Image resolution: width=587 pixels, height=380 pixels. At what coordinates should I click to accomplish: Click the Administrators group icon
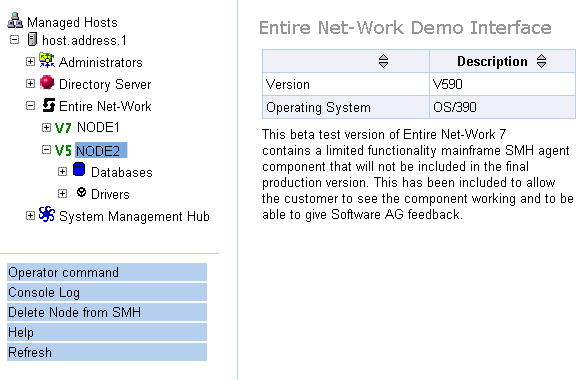click(x=47, y=61)
